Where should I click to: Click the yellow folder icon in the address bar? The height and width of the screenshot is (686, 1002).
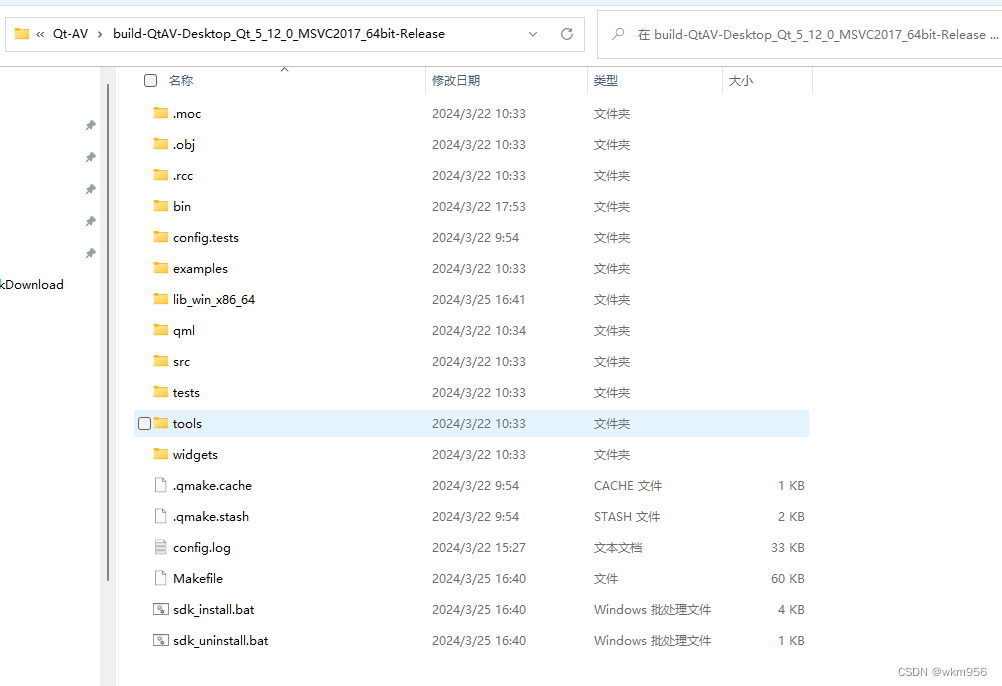[x=21, y=33]
